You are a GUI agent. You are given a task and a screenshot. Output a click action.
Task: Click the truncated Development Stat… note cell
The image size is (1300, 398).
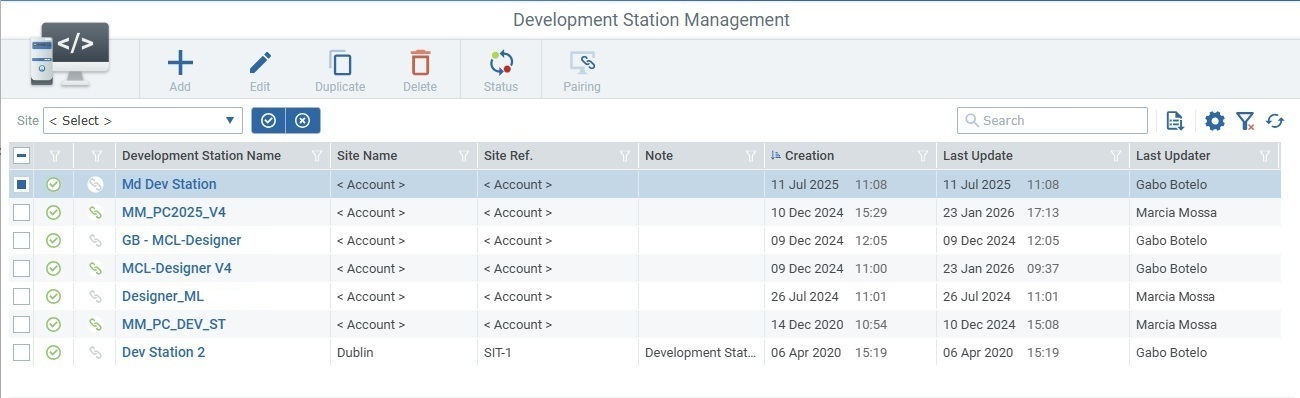701,352
